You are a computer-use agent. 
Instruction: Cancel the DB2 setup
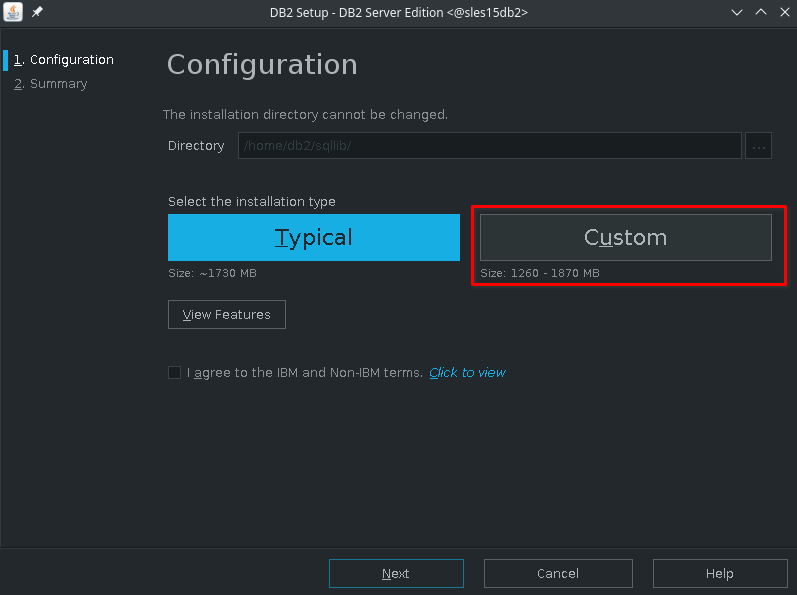pyautogui.click(x=558, y=574)
